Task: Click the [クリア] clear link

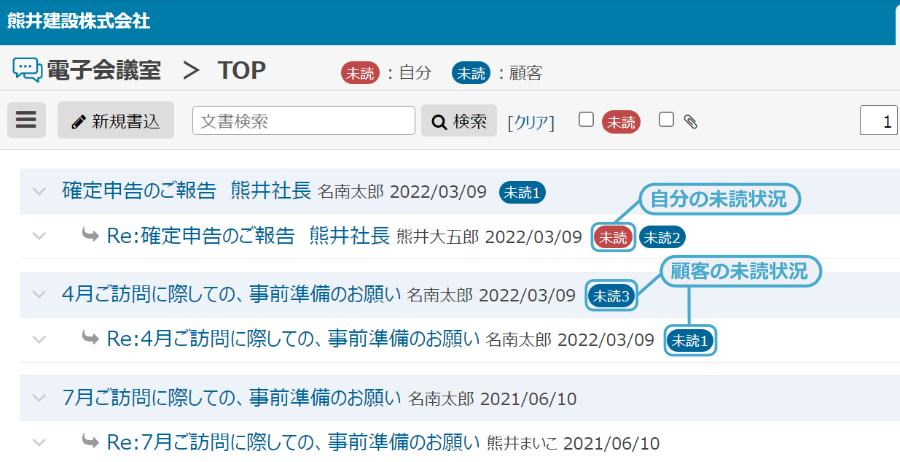Action: pos(531,121)
